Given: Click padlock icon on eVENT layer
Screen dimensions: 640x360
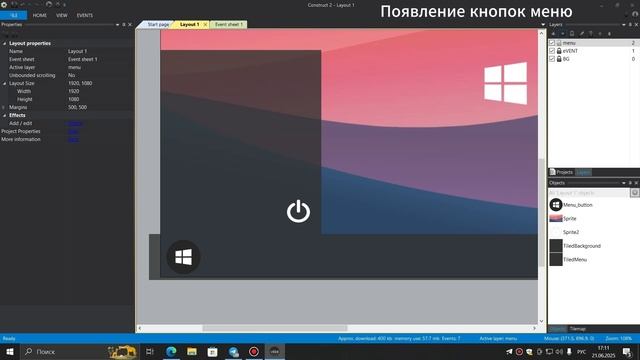Looking at the screenshot, I should pos(559,51).
